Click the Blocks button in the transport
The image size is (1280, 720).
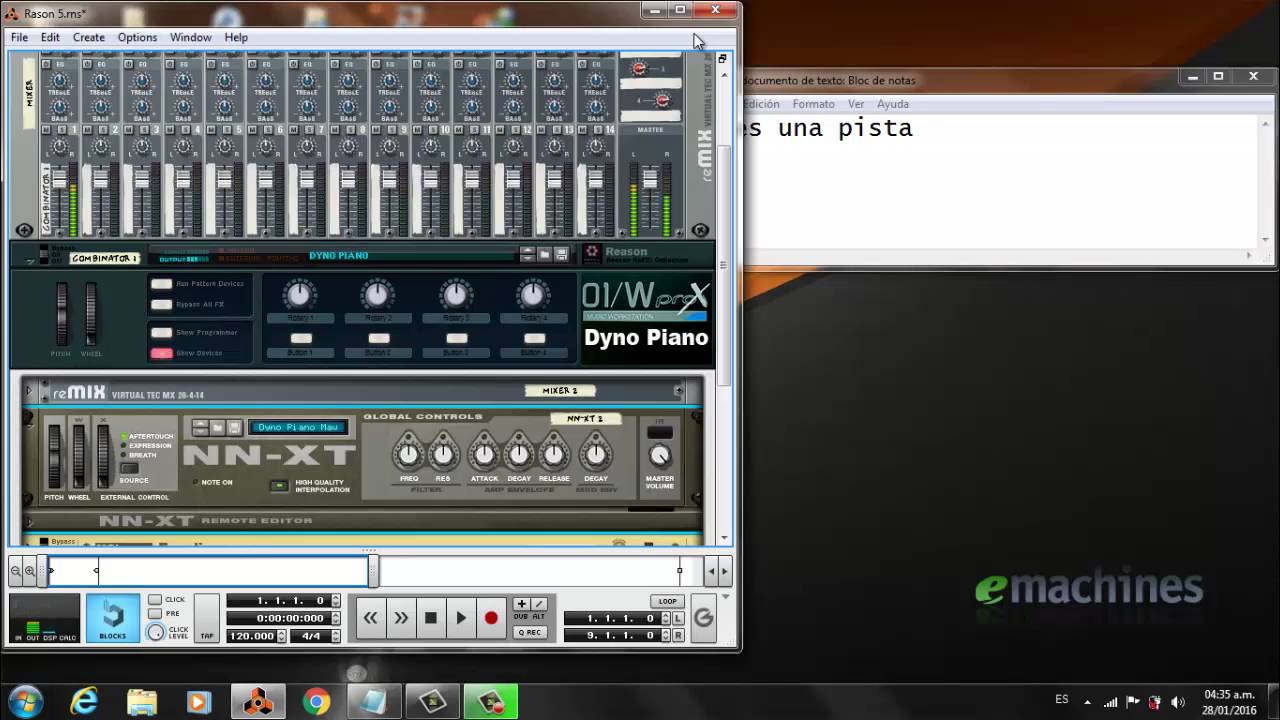pos(113,618)
